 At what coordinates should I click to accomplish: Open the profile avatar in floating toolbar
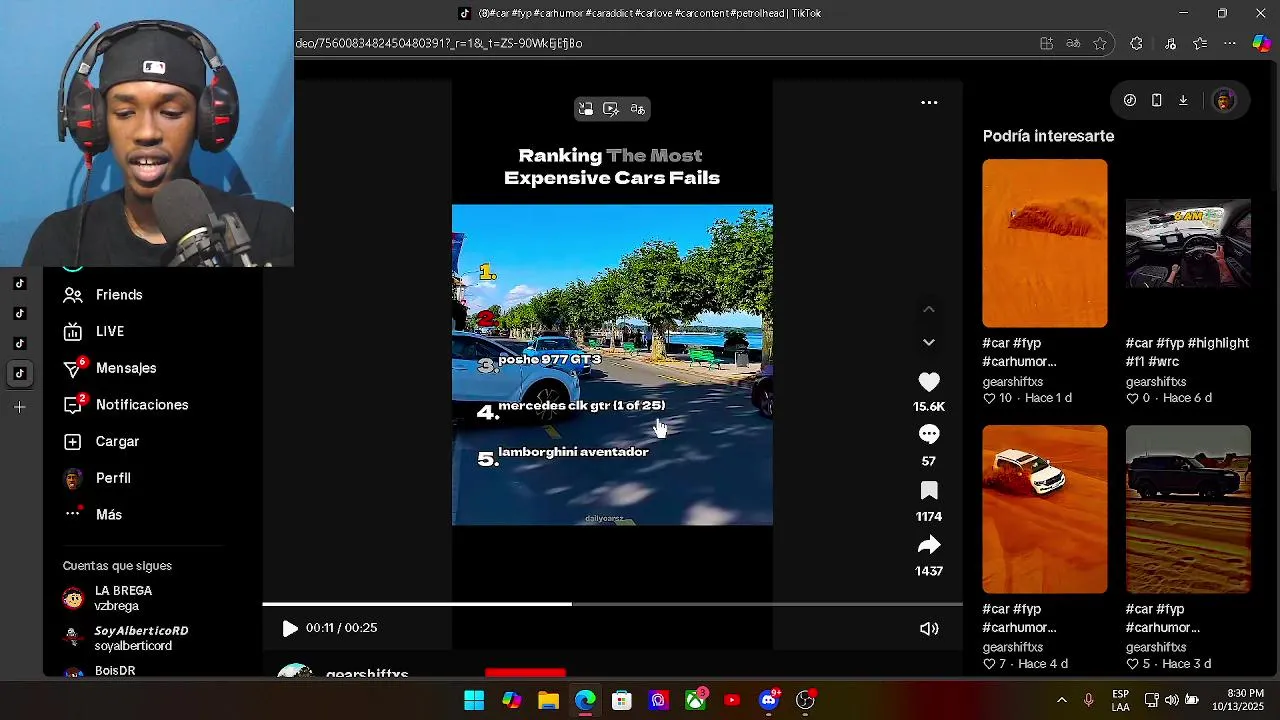click(1224, 100)
